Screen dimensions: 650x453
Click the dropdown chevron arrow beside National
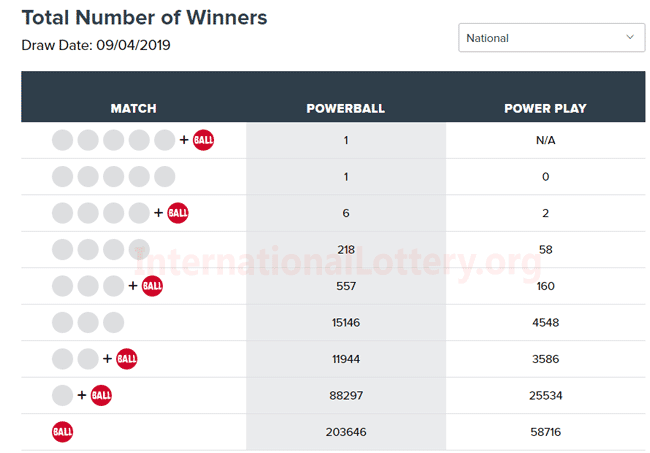(x=630, y=37)
